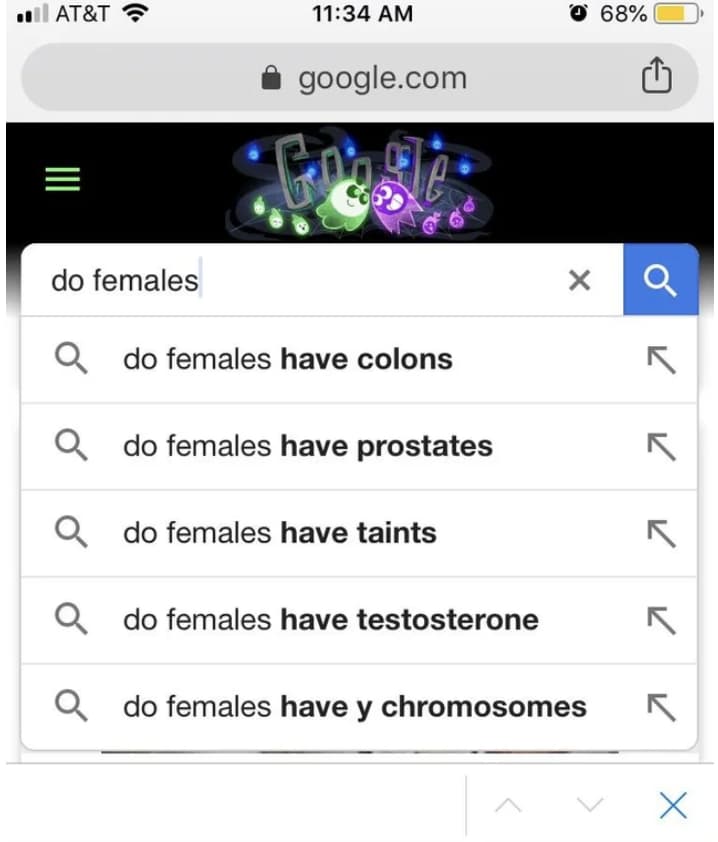Tap the 'do females' search input field
The height and width of the screenshot is (842, 718).
coord(300,281)
